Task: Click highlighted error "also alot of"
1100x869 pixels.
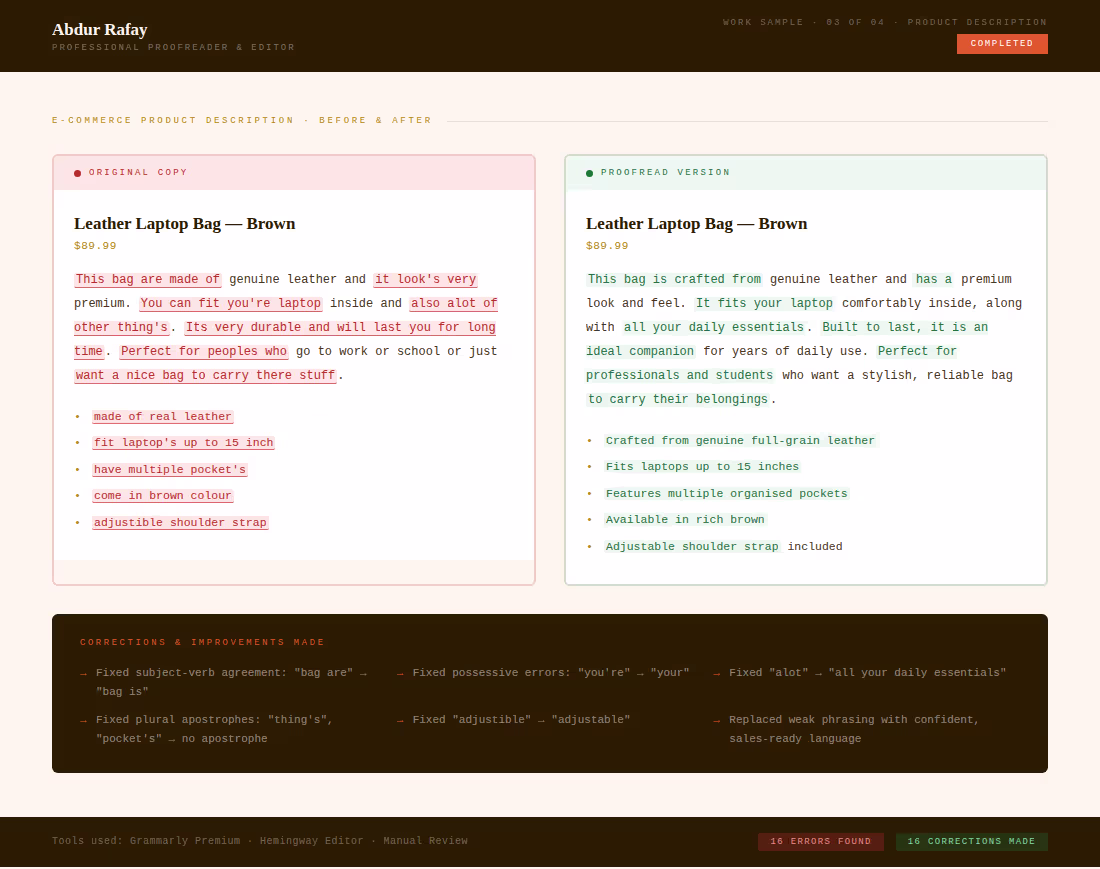Action: [x=454, y=303]
